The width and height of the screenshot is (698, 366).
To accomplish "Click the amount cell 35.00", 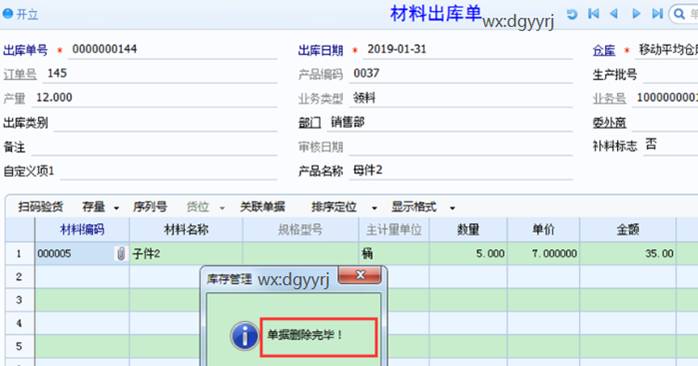I will point(628,254).
